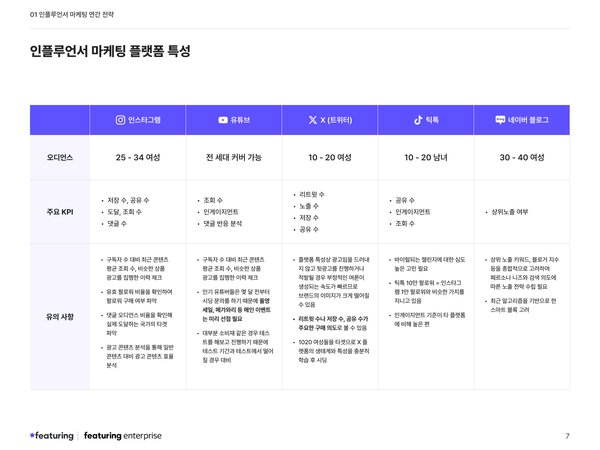This screenshot has height=450, width=600.
Task: Click the slide title 인플루언서 마케팅 플랫폼 특성
Action: [110, 50]
